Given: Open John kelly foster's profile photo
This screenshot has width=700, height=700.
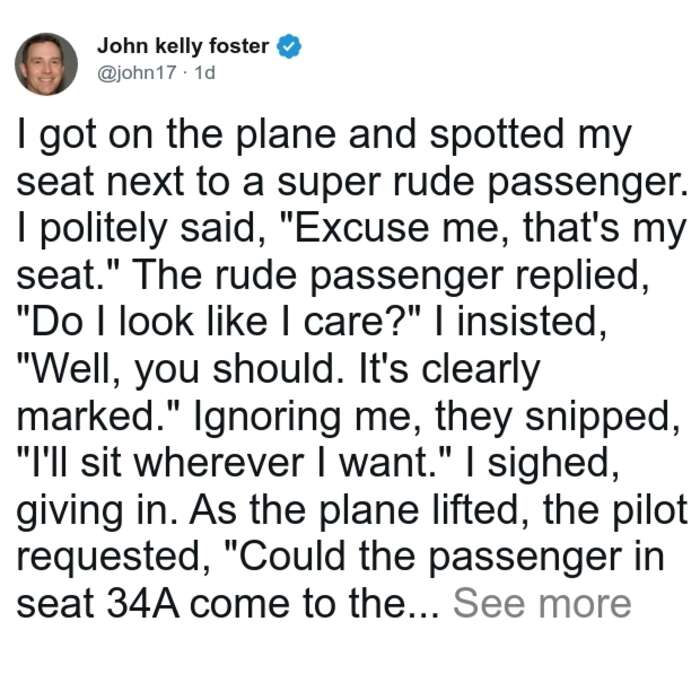Looking at the screenshot, I should pyautogui.click(x=46, y=64).
